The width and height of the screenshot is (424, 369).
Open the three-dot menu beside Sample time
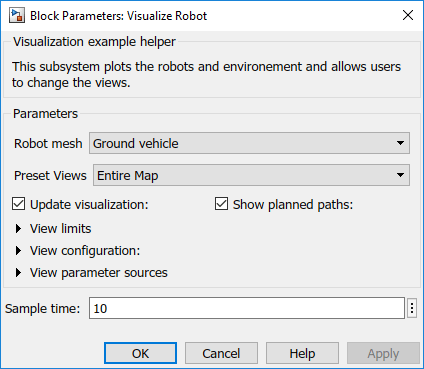[412, 308]
